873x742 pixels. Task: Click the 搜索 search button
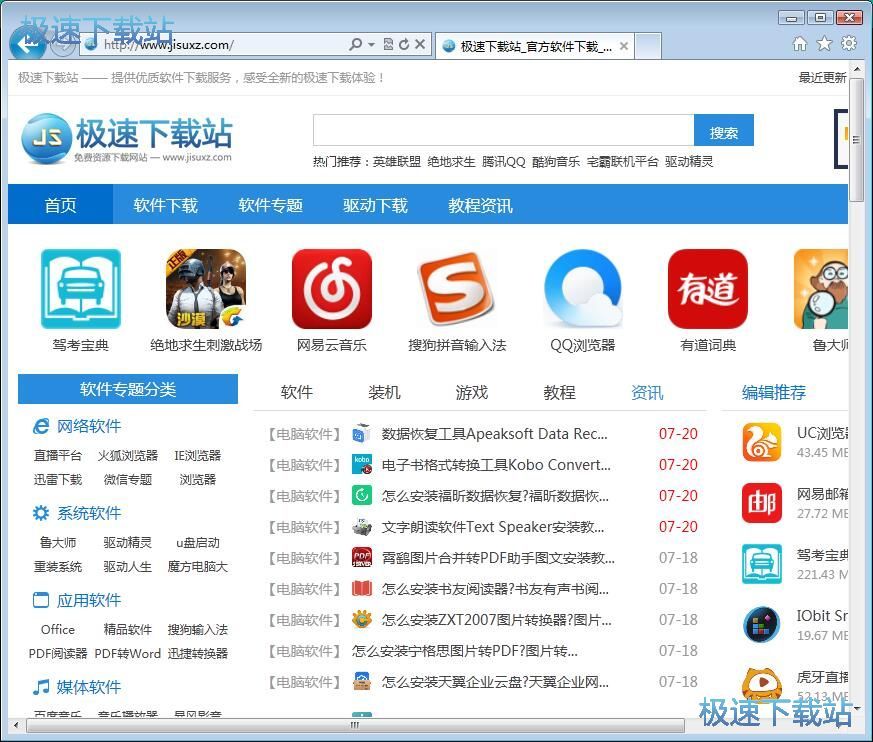[x=724, y=131]
